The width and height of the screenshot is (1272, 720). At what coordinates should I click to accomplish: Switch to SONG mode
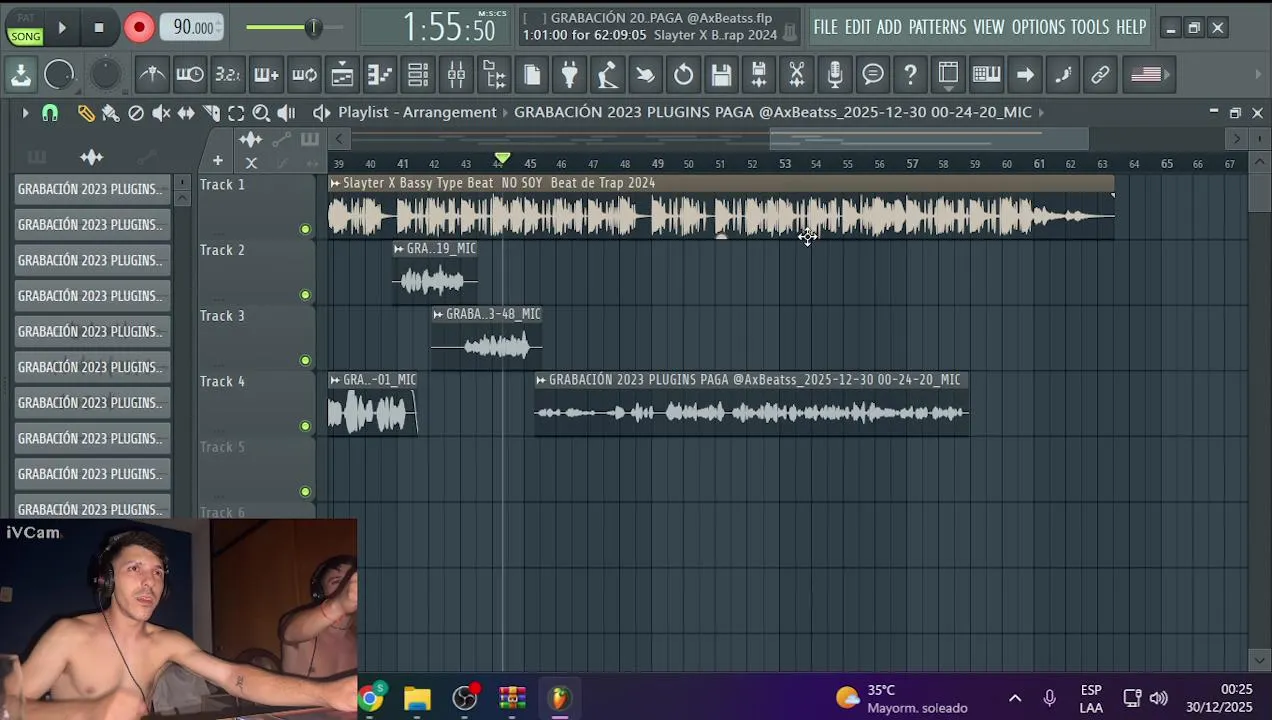pyautogui.click(x=25, y=36)
